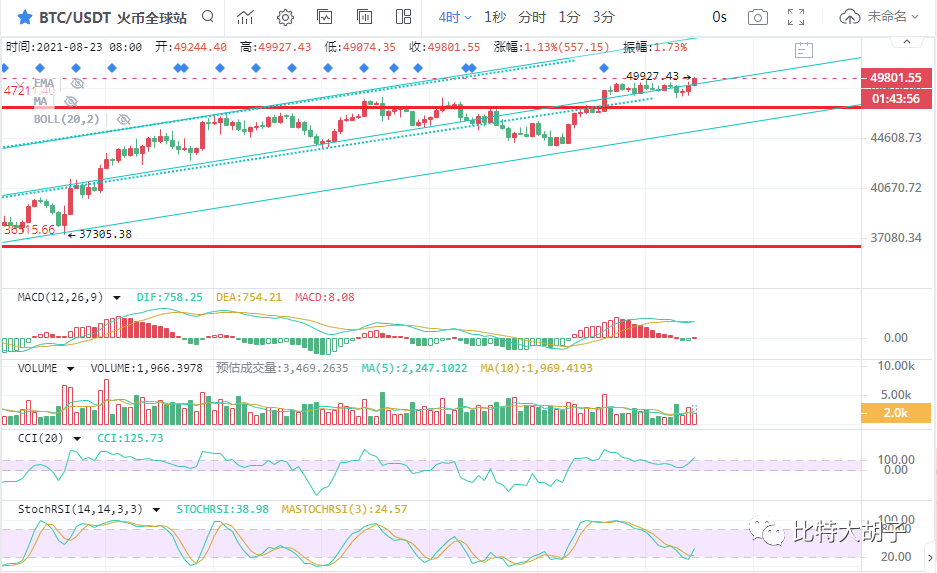
Task: Enter fullscreen mode
Action: [x=796, y=17]
